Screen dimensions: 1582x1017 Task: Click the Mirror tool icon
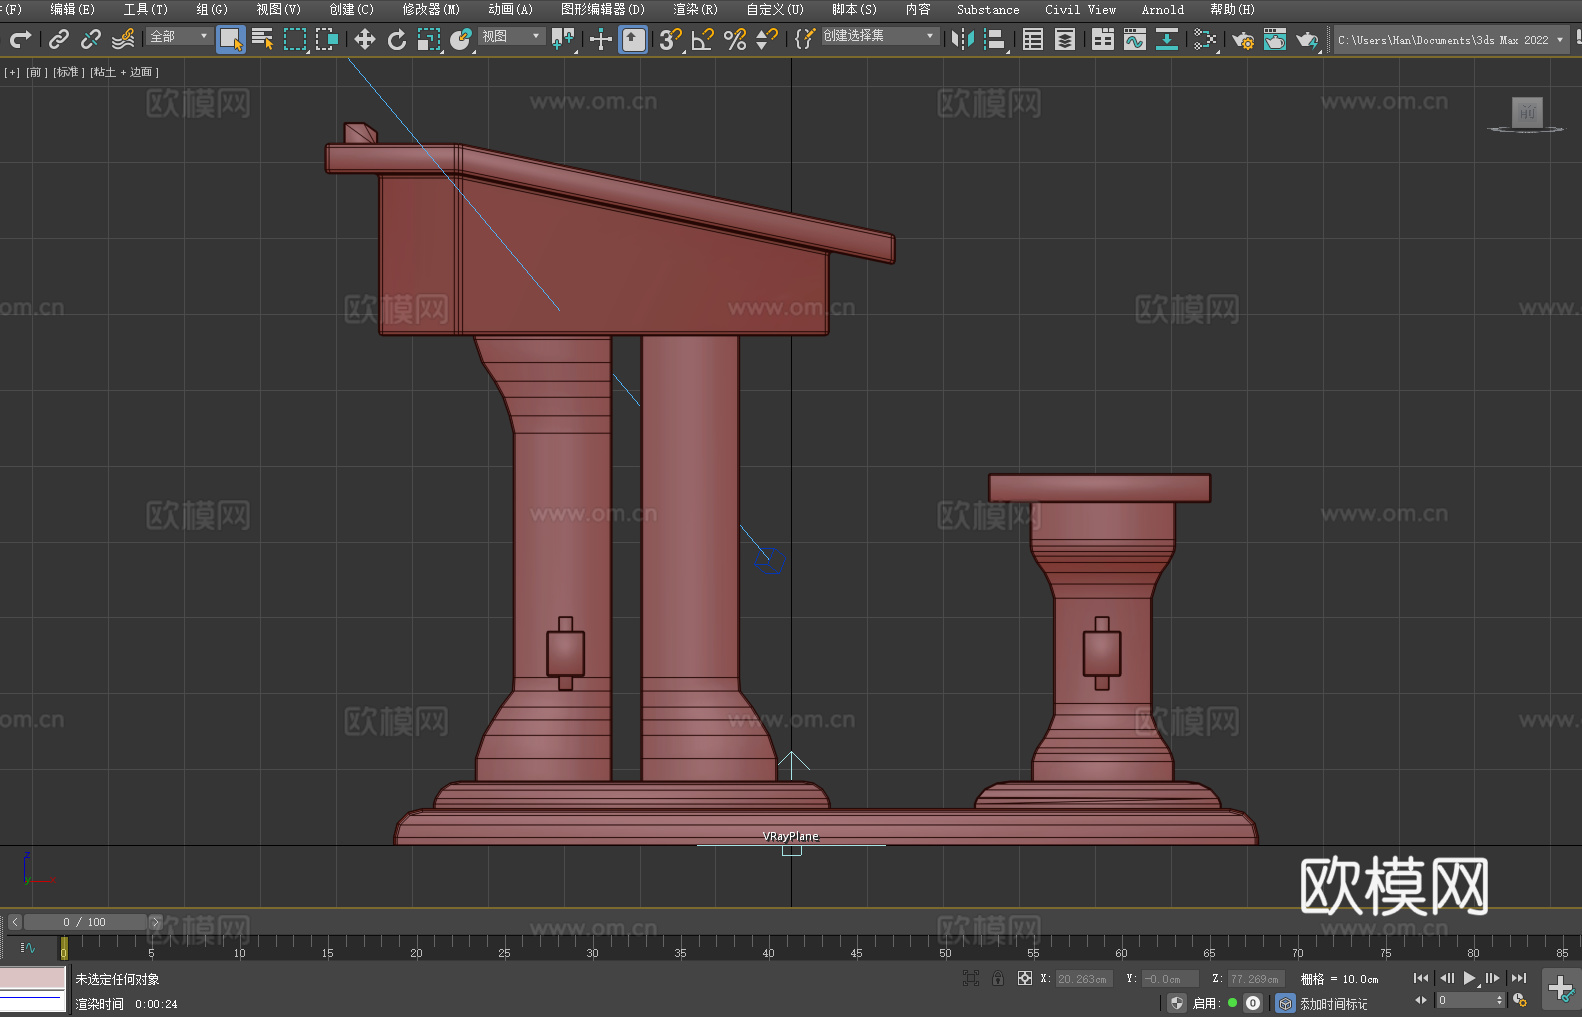[963, 39]
